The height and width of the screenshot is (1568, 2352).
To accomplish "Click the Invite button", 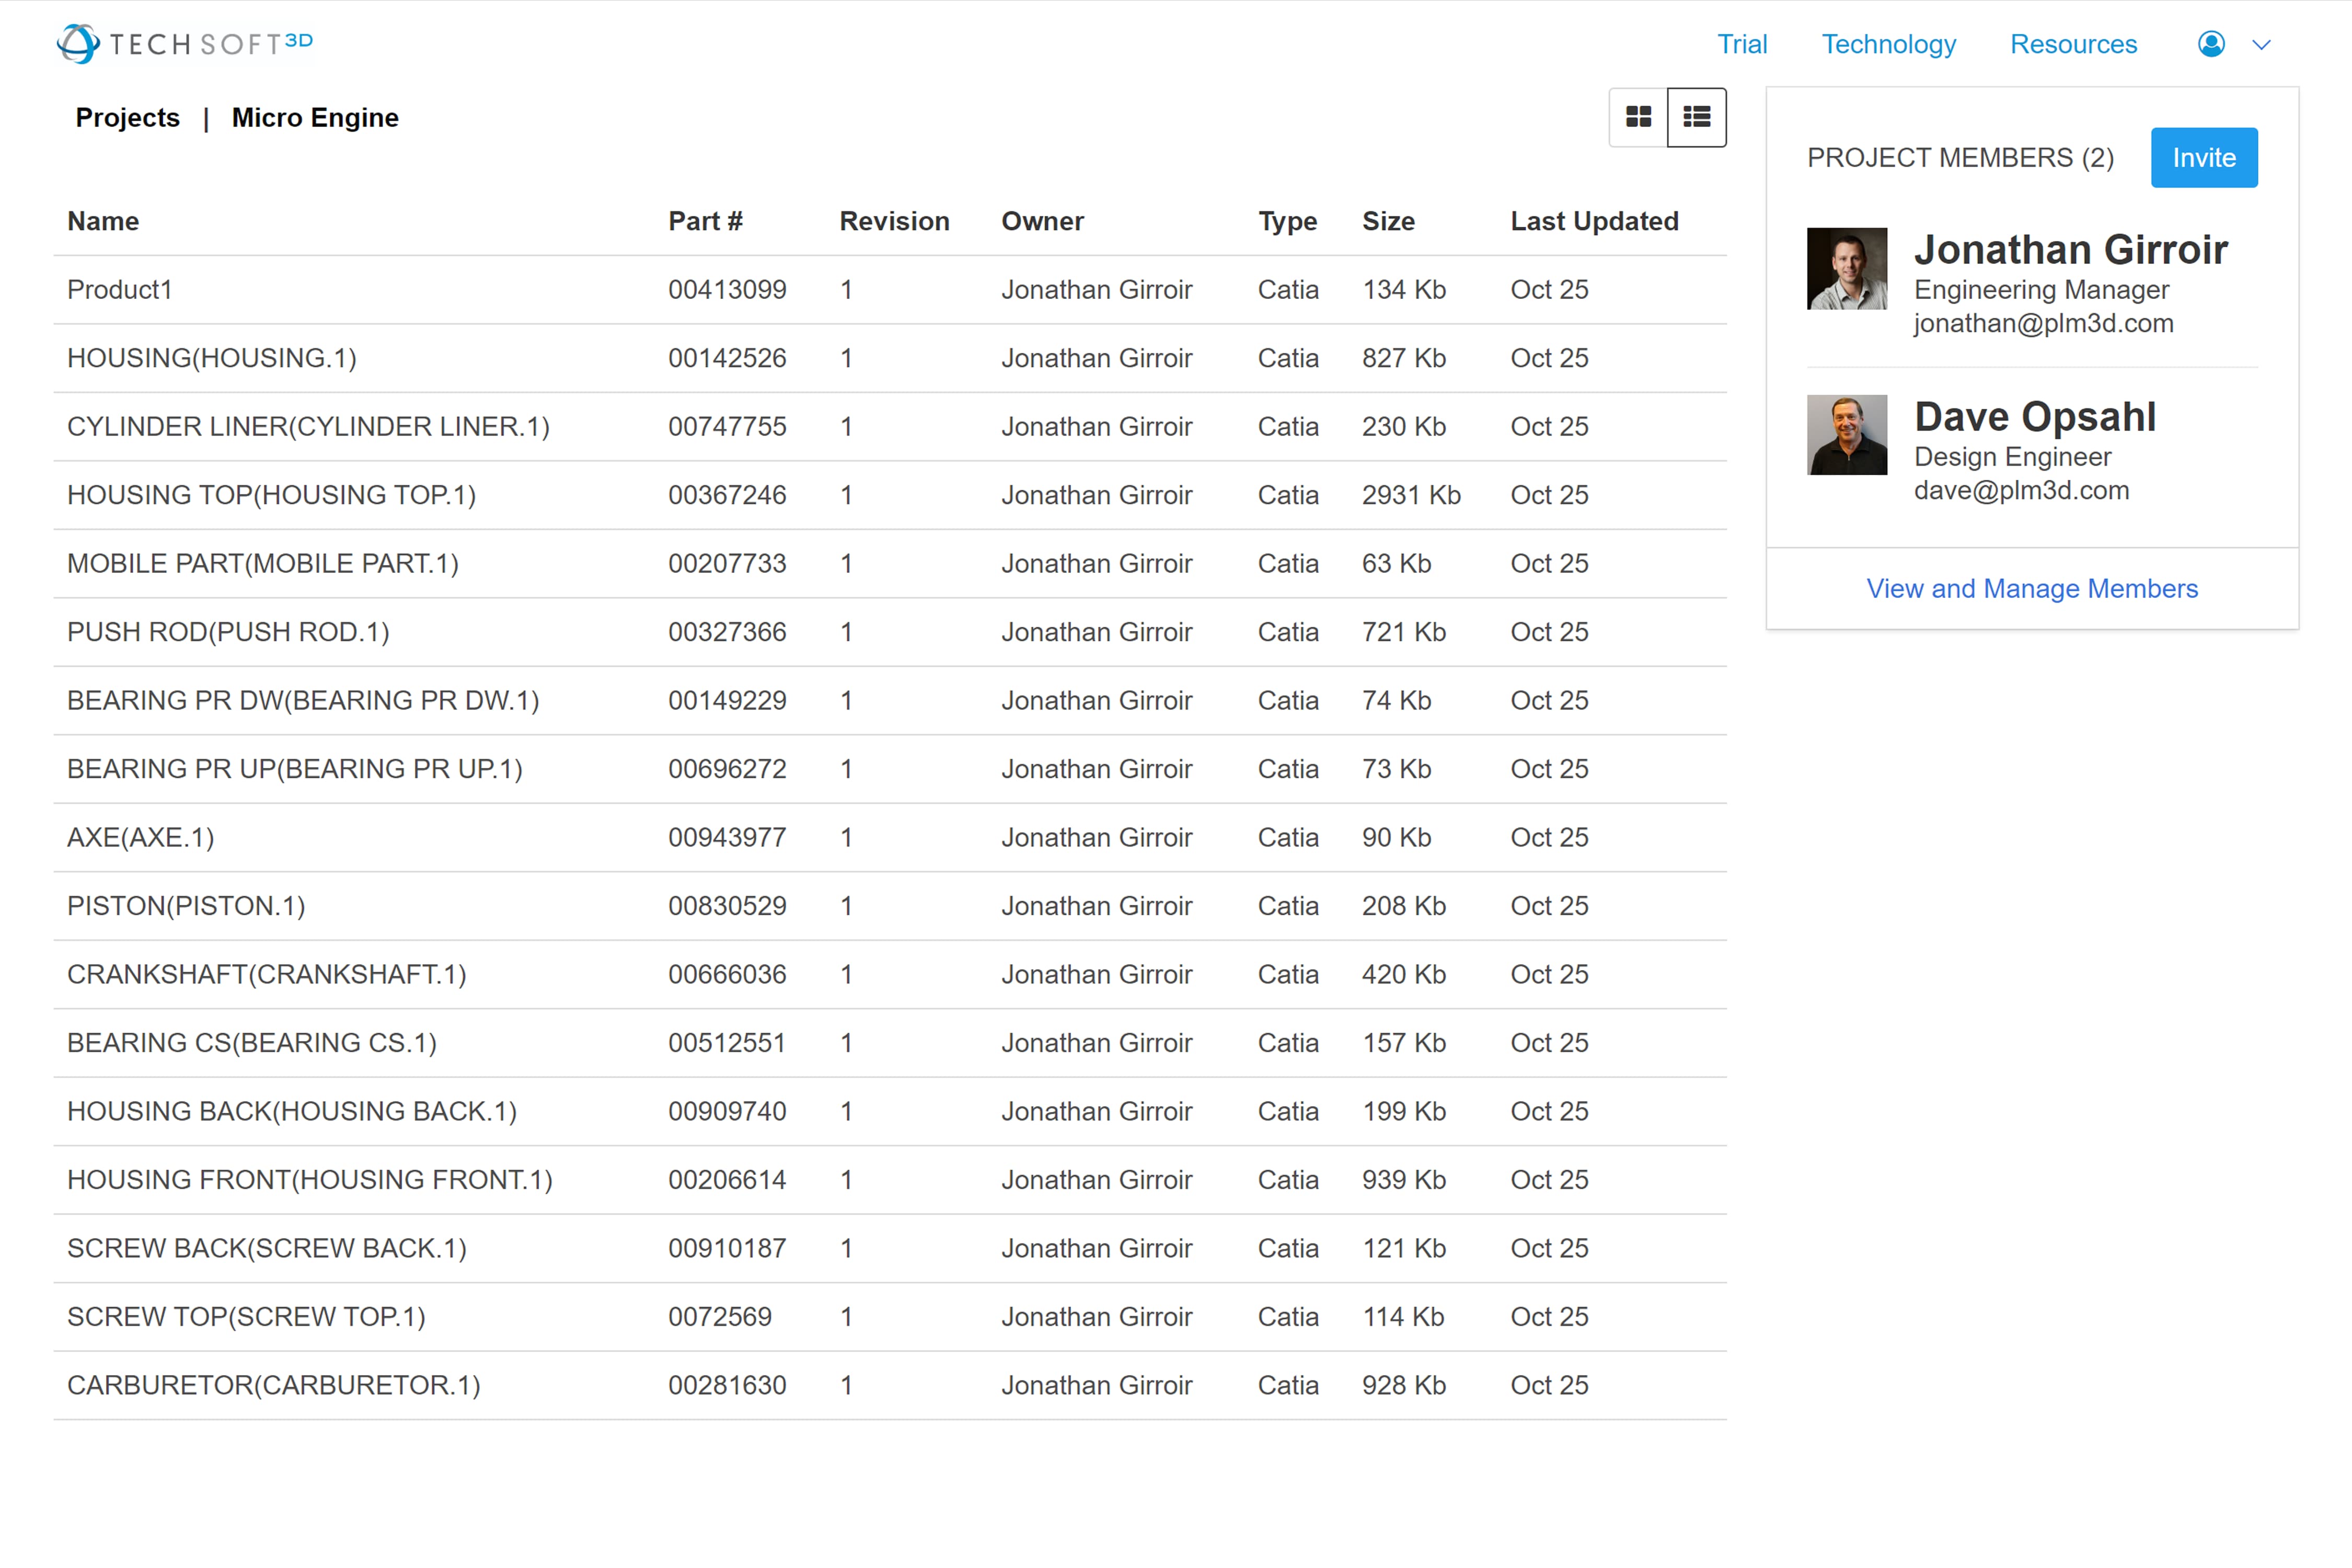I will (x=2204, y=157).
